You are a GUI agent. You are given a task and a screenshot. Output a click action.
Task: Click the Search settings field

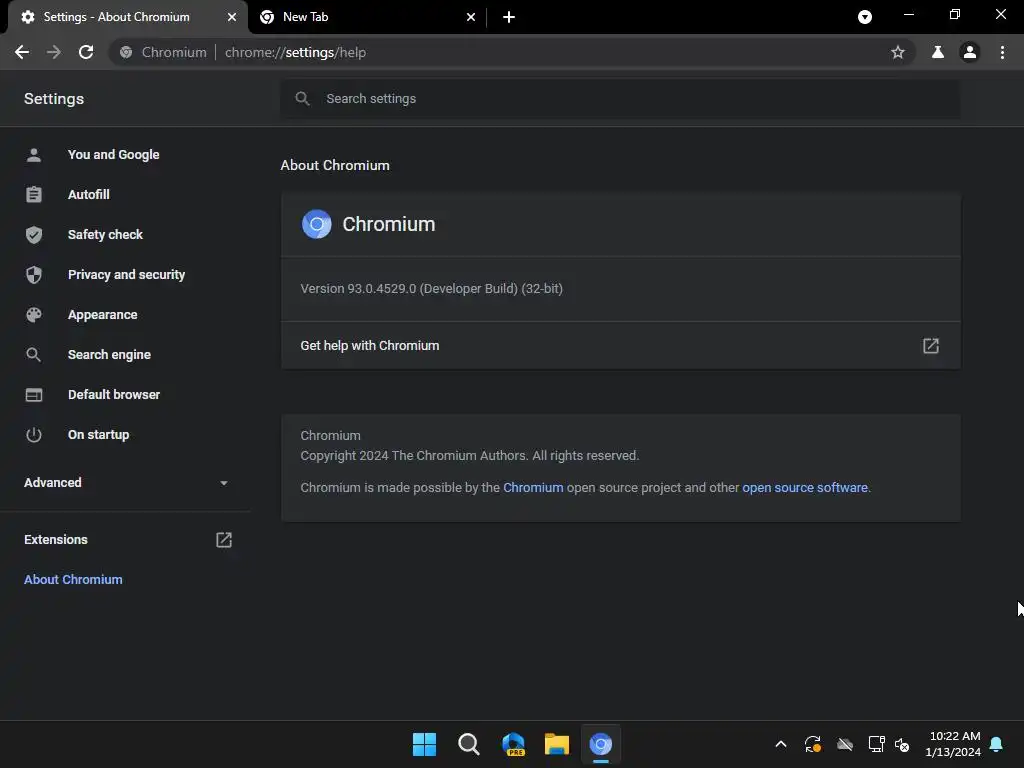click(620, 99)
